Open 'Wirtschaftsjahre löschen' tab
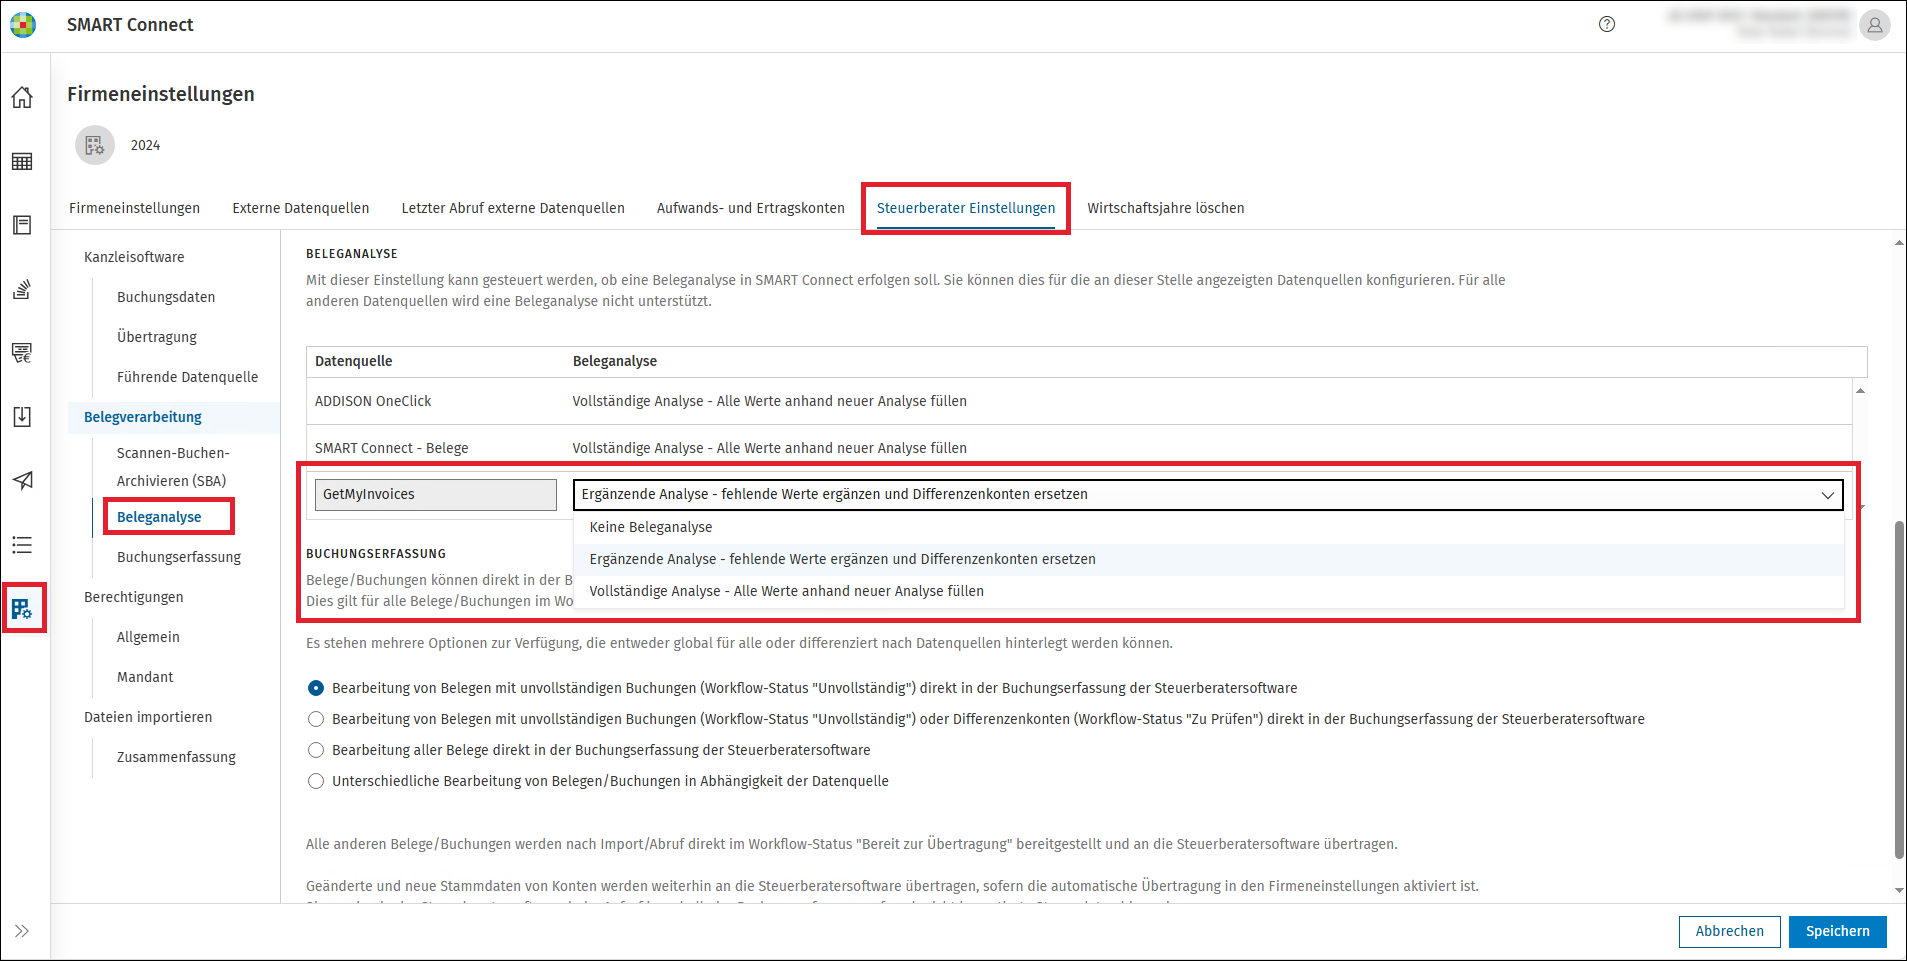The height and width of the screenshot is (961, 1907). (x=1166, y=208)
